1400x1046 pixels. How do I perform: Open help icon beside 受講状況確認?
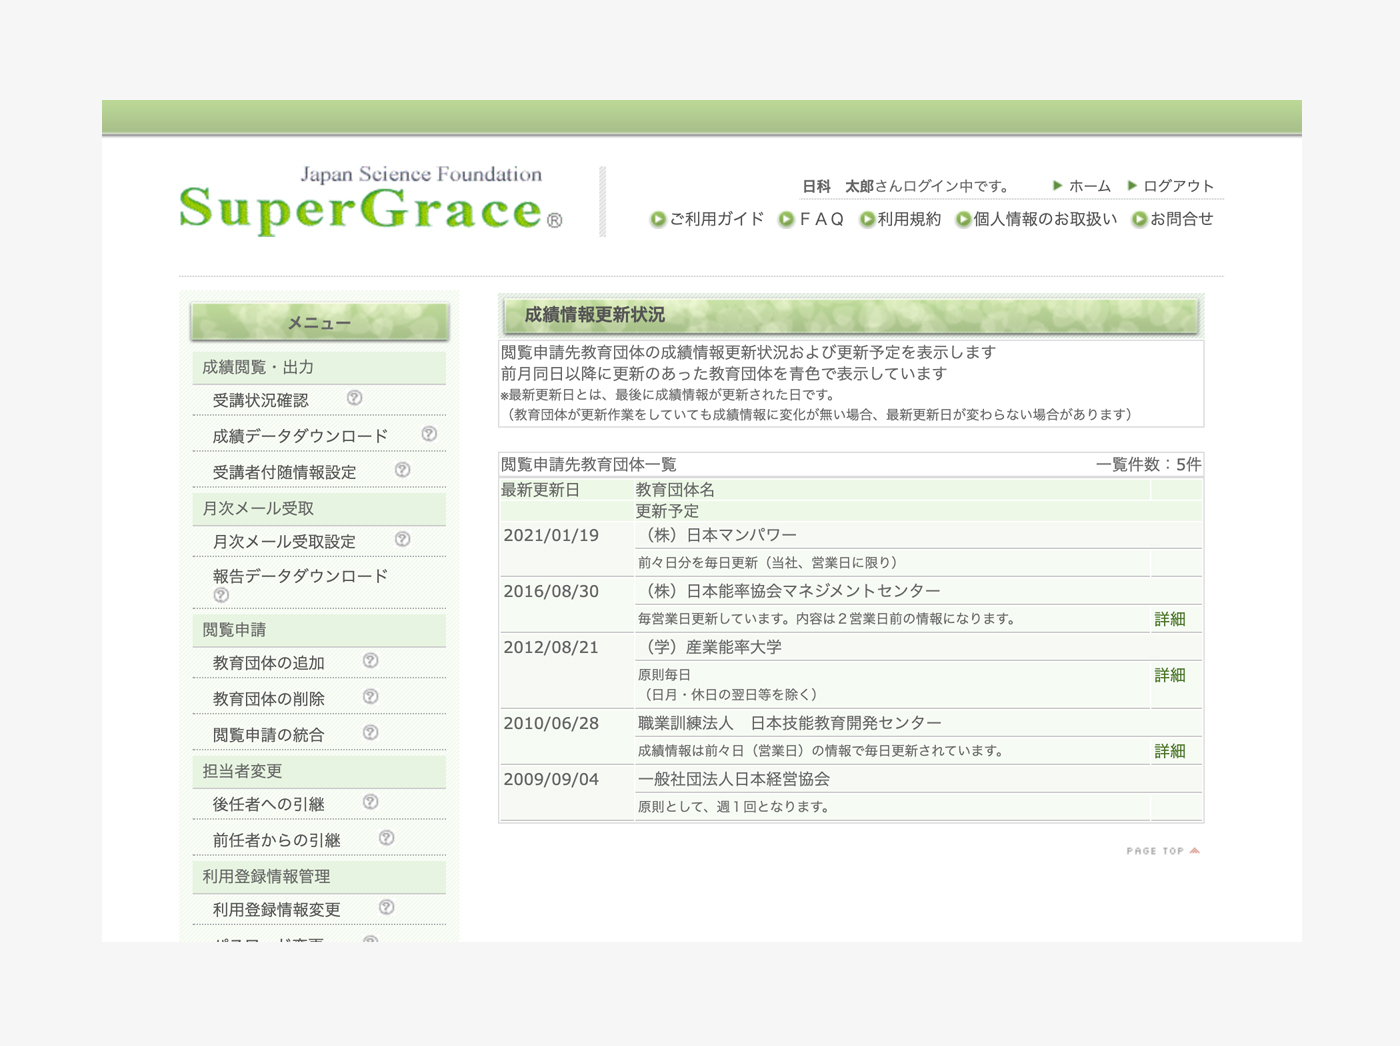click(354, 398)
